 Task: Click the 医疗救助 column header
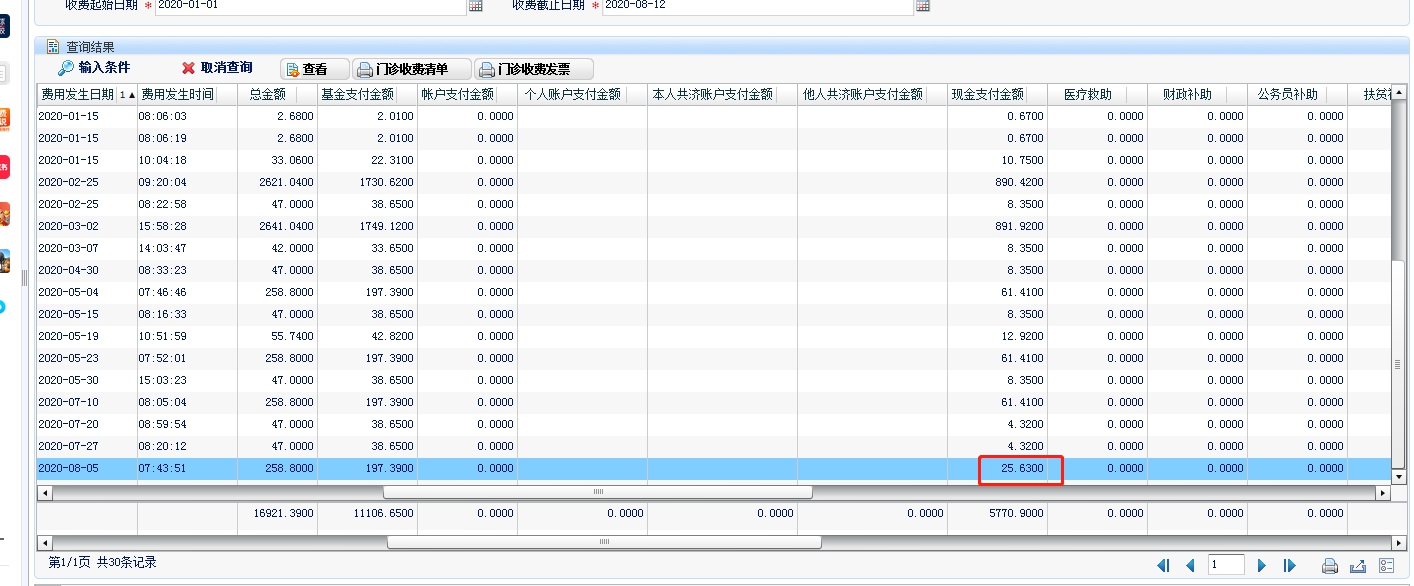tap(1097, 94)
